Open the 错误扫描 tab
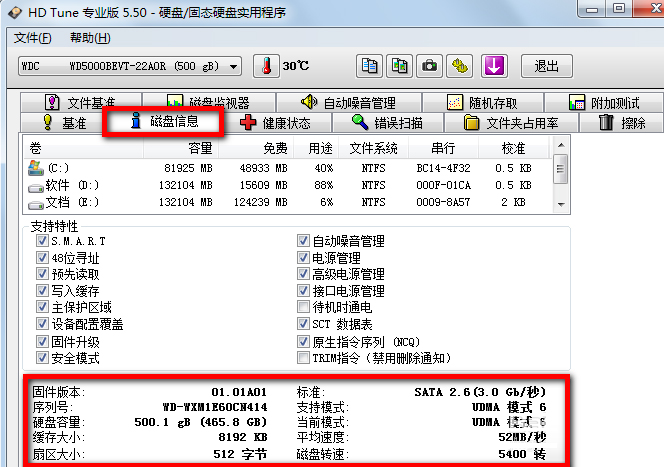 (387, 123)
